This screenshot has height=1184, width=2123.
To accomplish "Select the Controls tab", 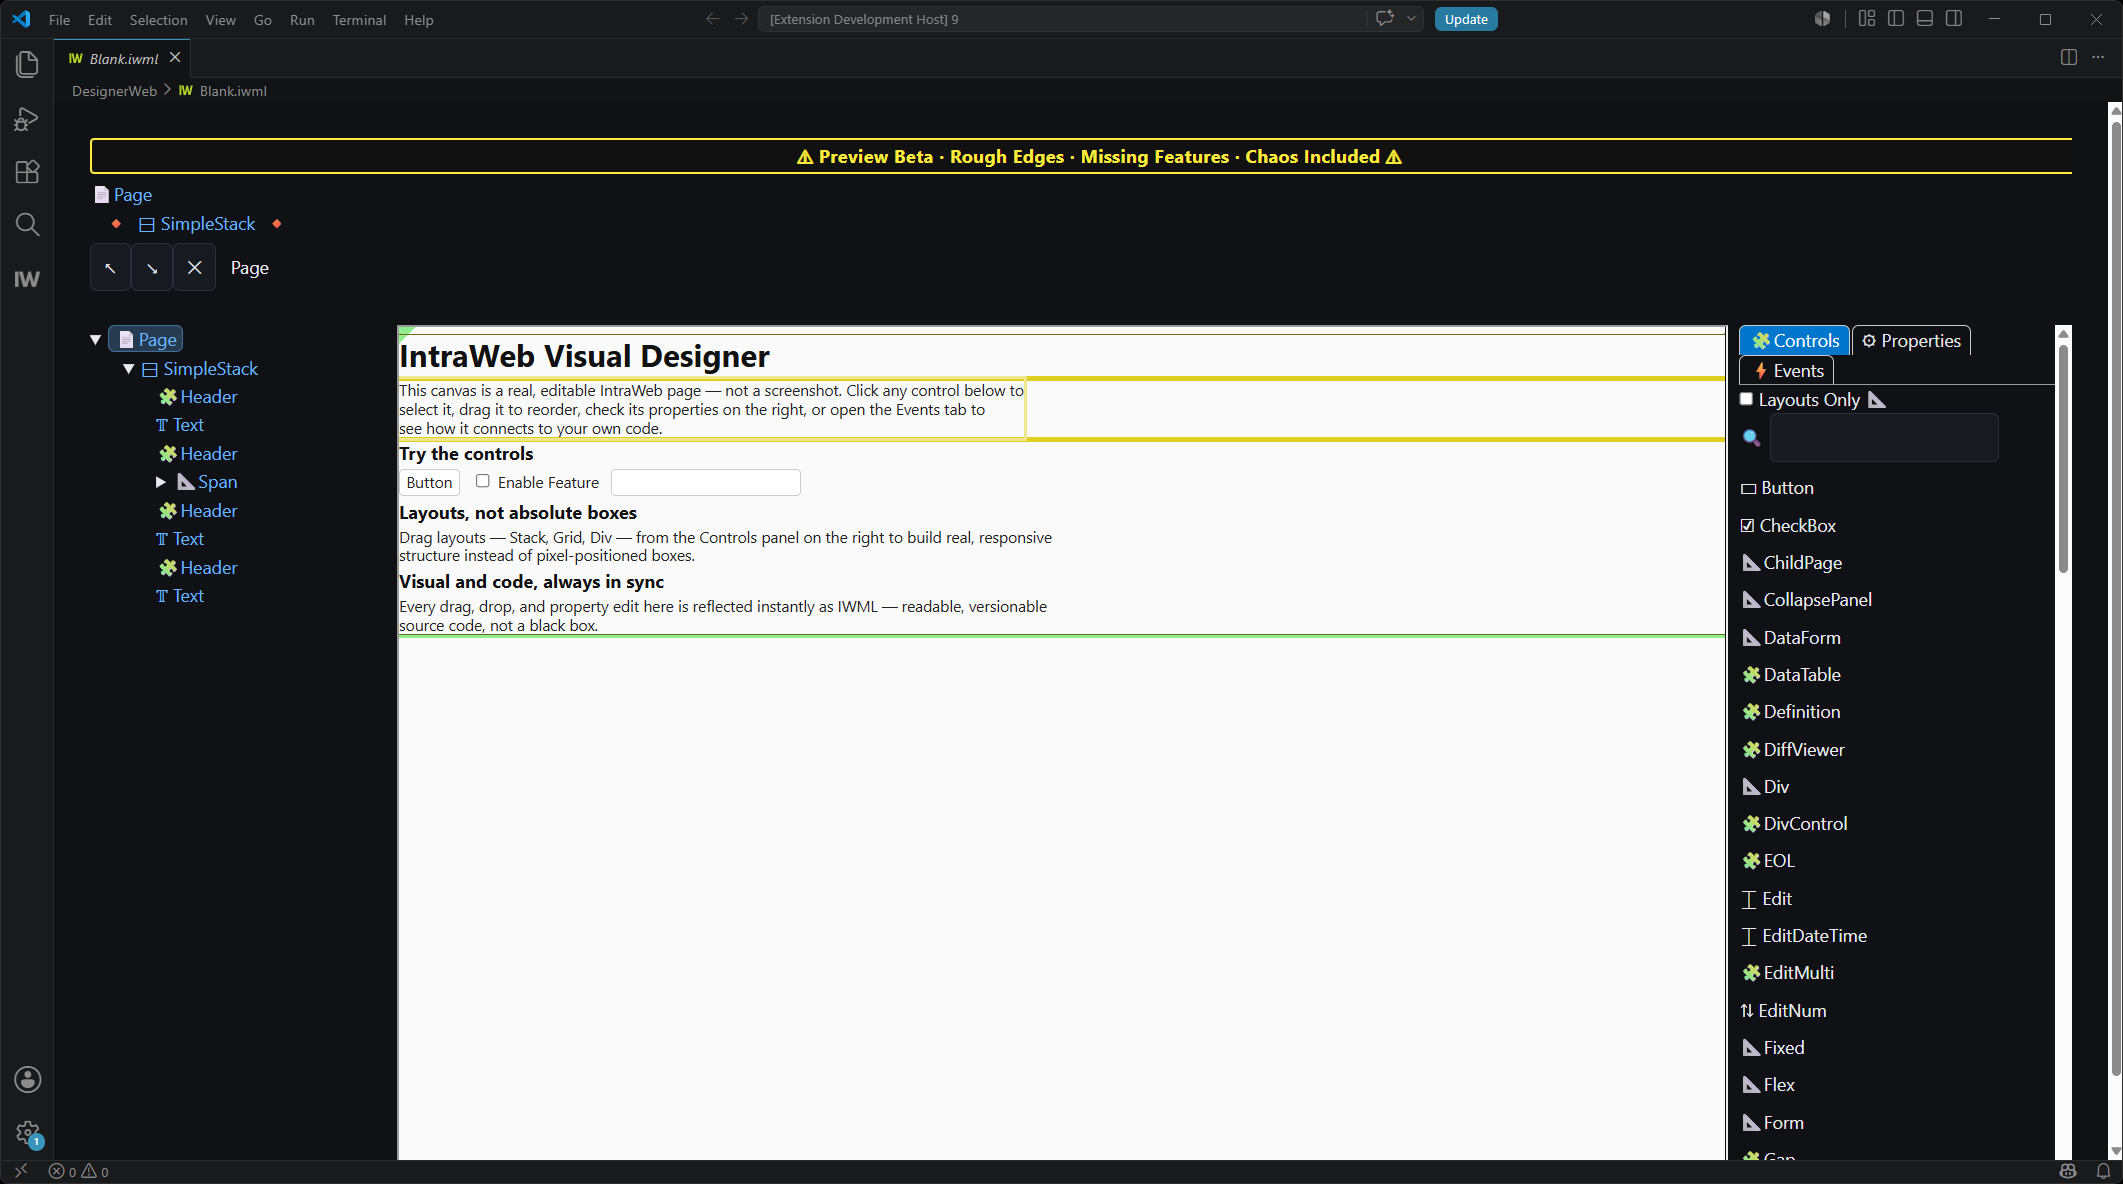I will point(1795,340).
